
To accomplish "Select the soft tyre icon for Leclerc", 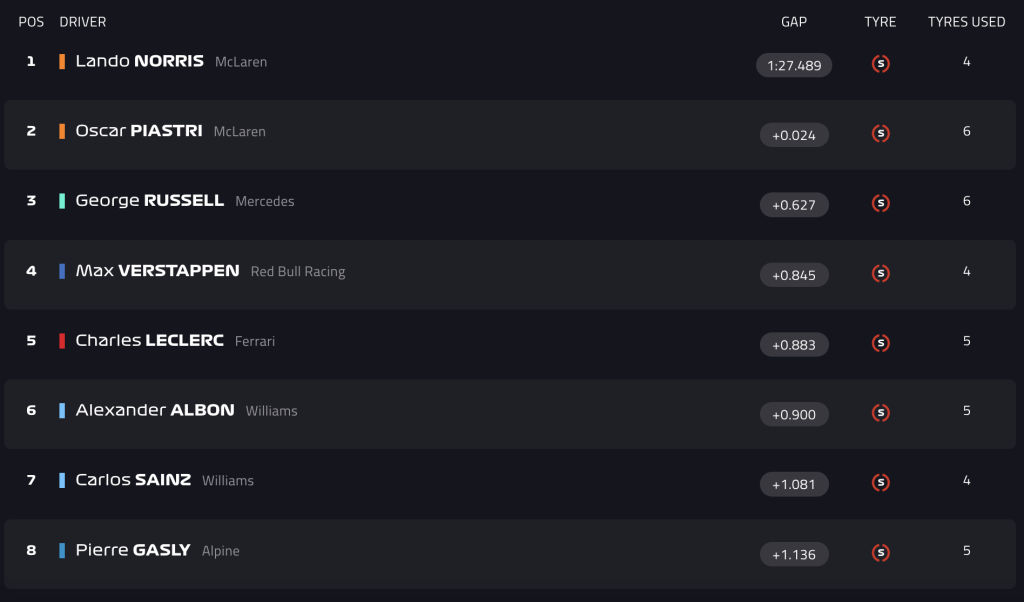I will (880, 343).
